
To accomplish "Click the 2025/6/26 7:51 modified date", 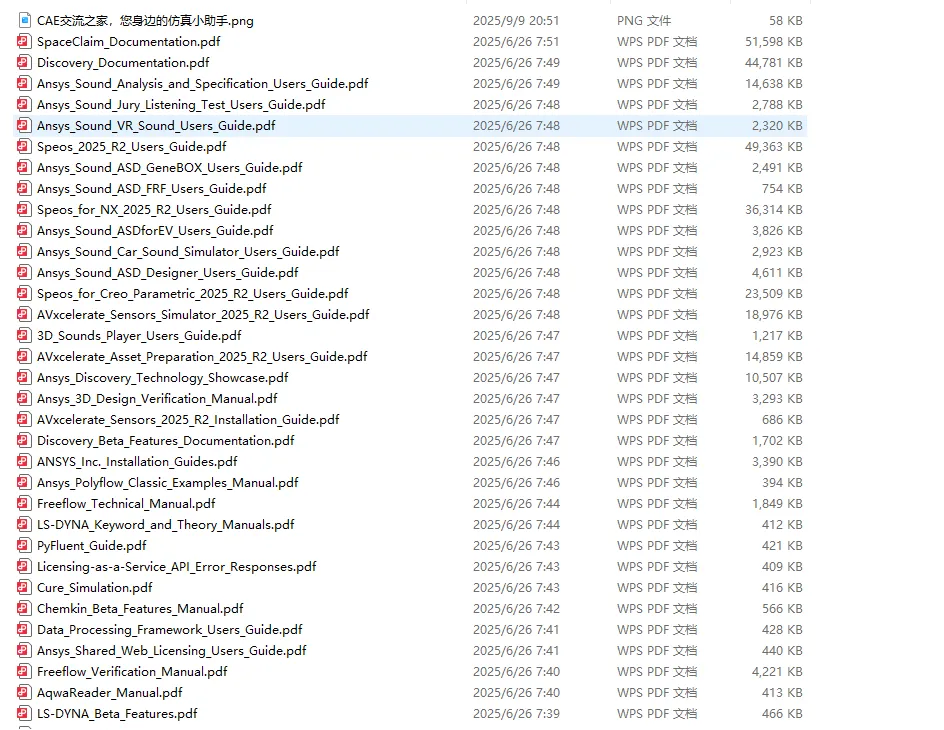I will pyautogui.click(x=516, y=42).
